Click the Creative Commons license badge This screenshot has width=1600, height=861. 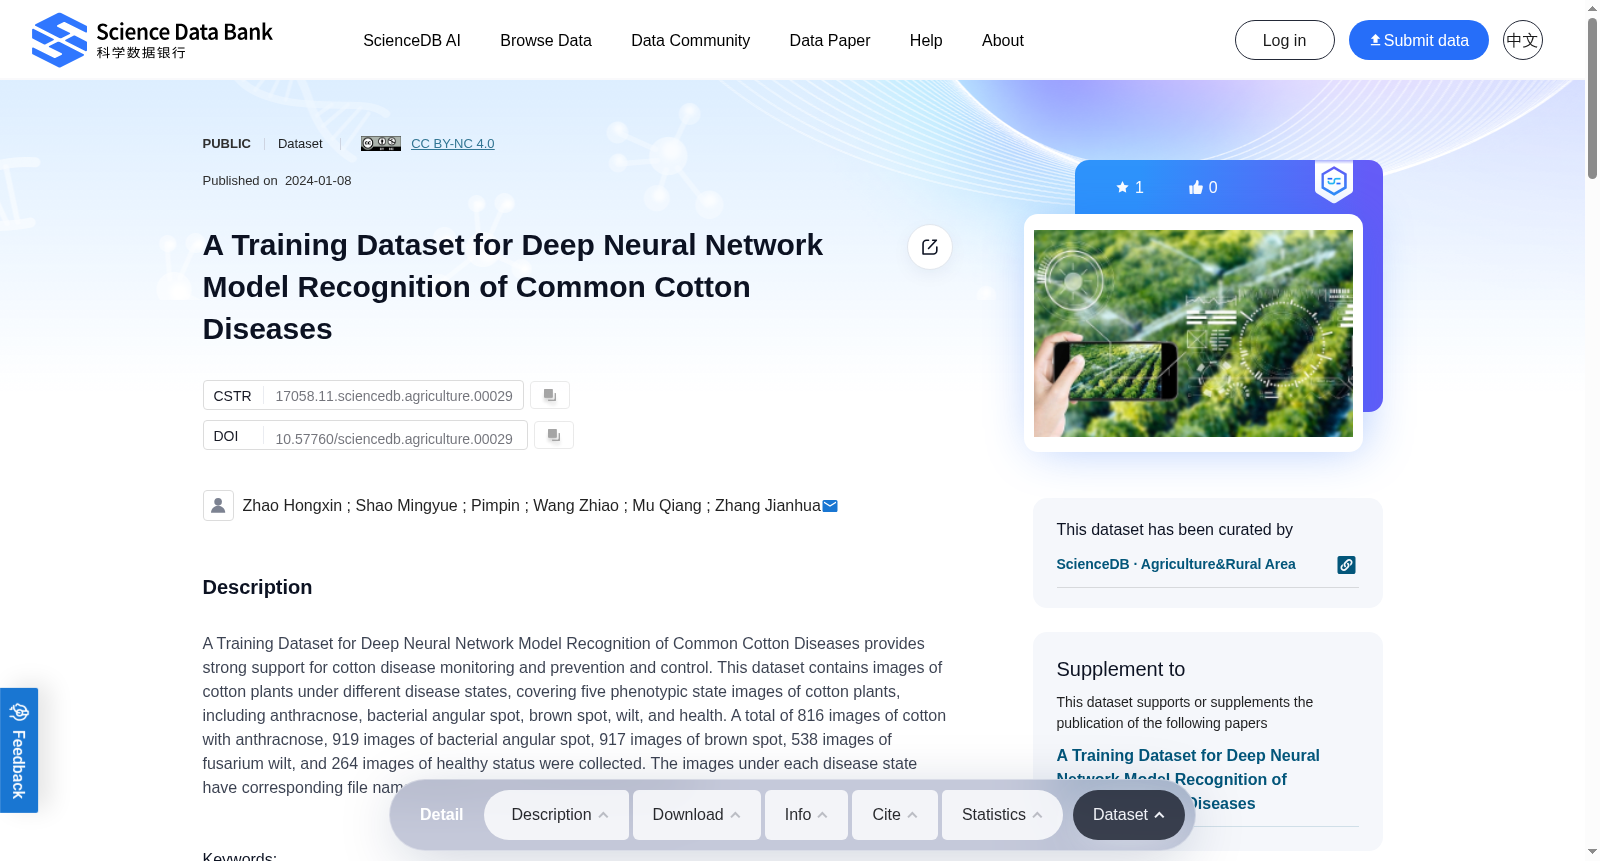pos(381,144)
